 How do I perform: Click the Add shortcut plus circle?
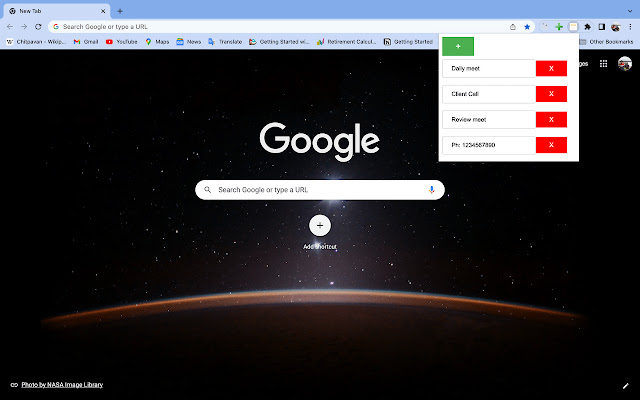pos(320,225)
